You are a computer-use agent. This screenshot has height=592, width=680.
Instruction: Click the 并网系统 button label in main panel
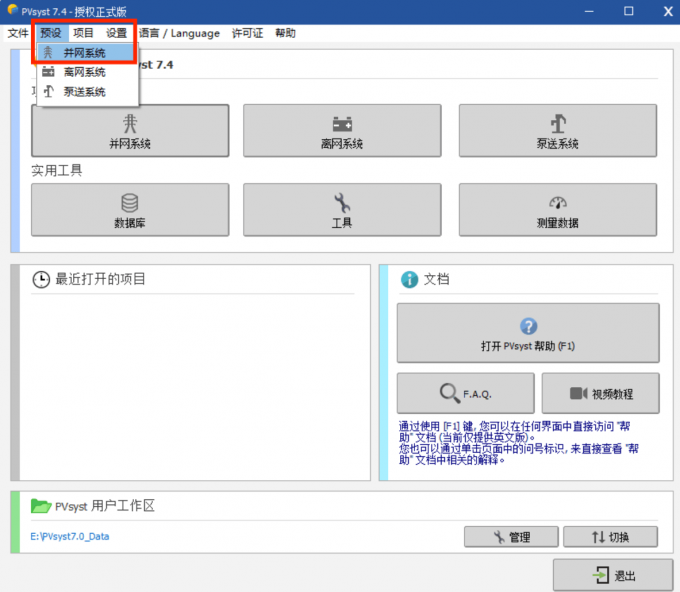(130, 144)
